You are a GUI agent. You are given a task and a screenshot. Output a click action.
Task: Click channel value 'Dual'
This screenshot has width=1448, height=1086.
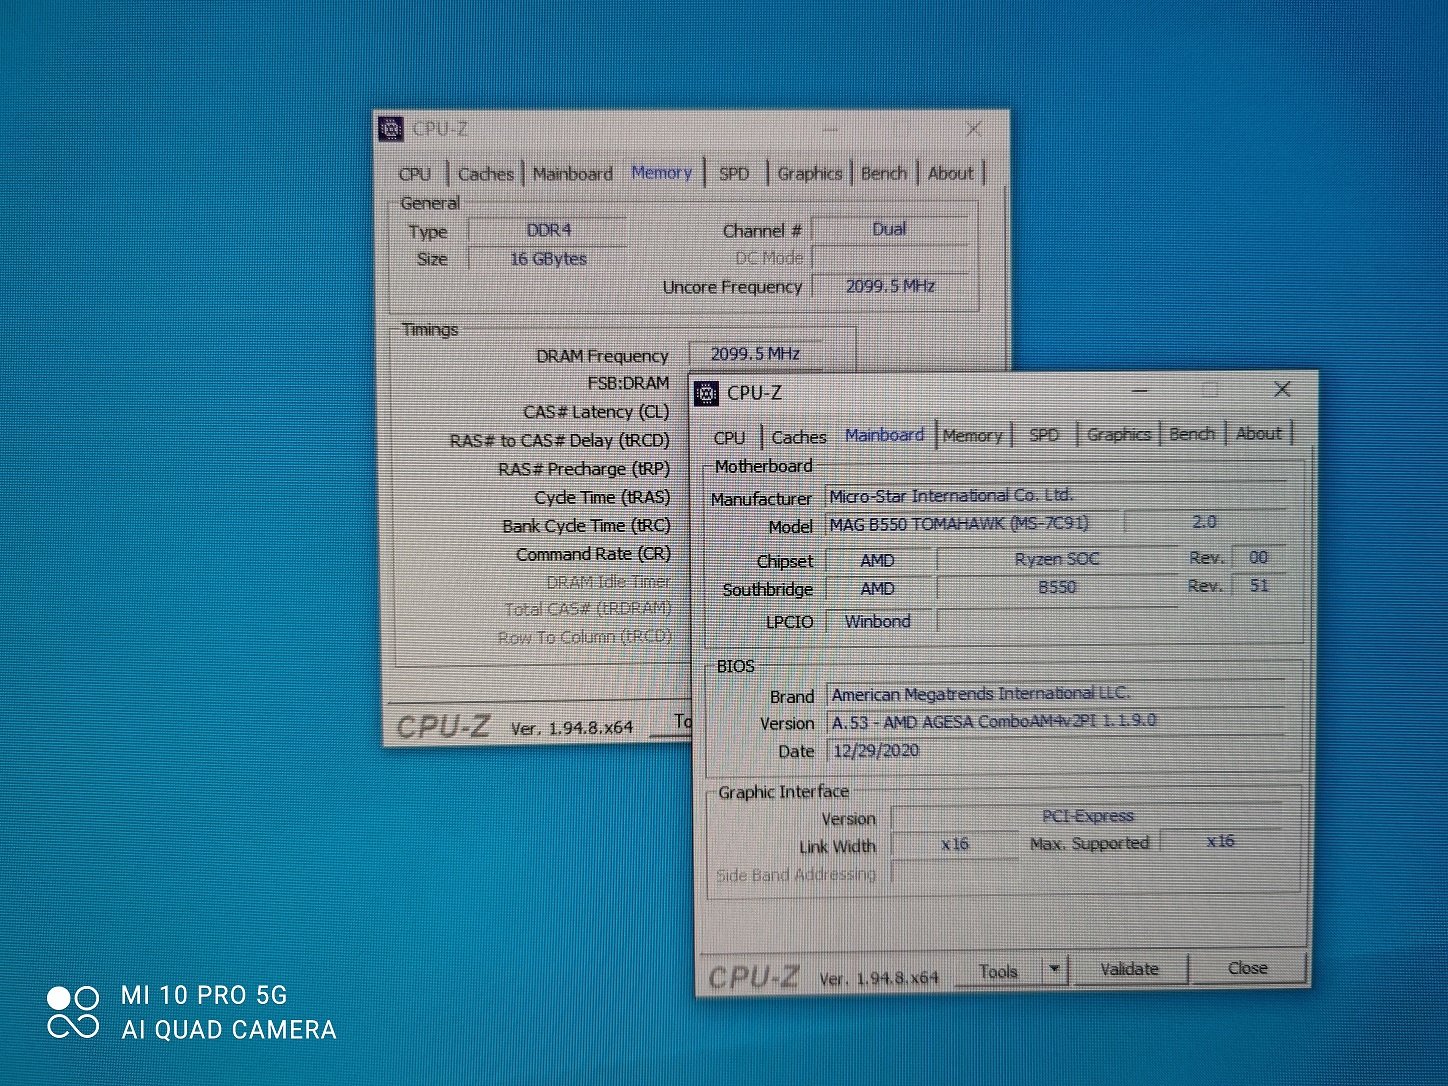coord(889,229)
